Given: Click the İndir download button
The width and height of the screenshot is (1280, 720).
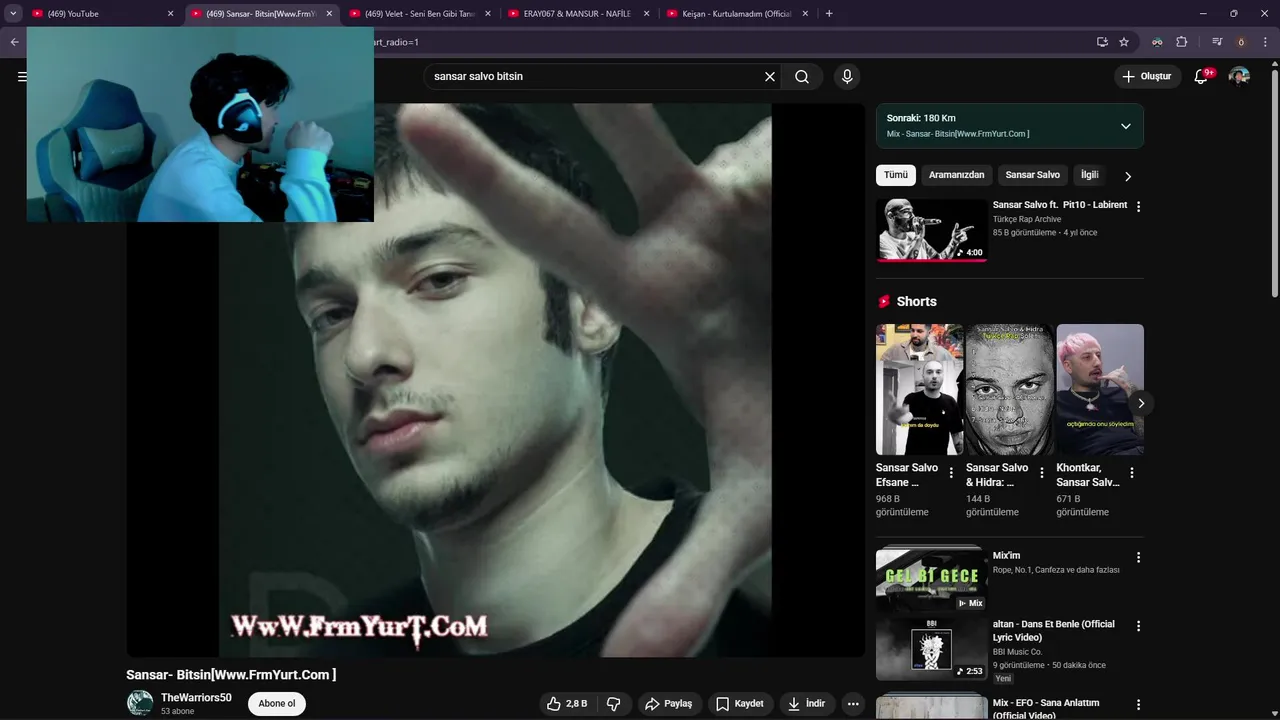Looking at the screenshot, I should [x=806, y=704].
